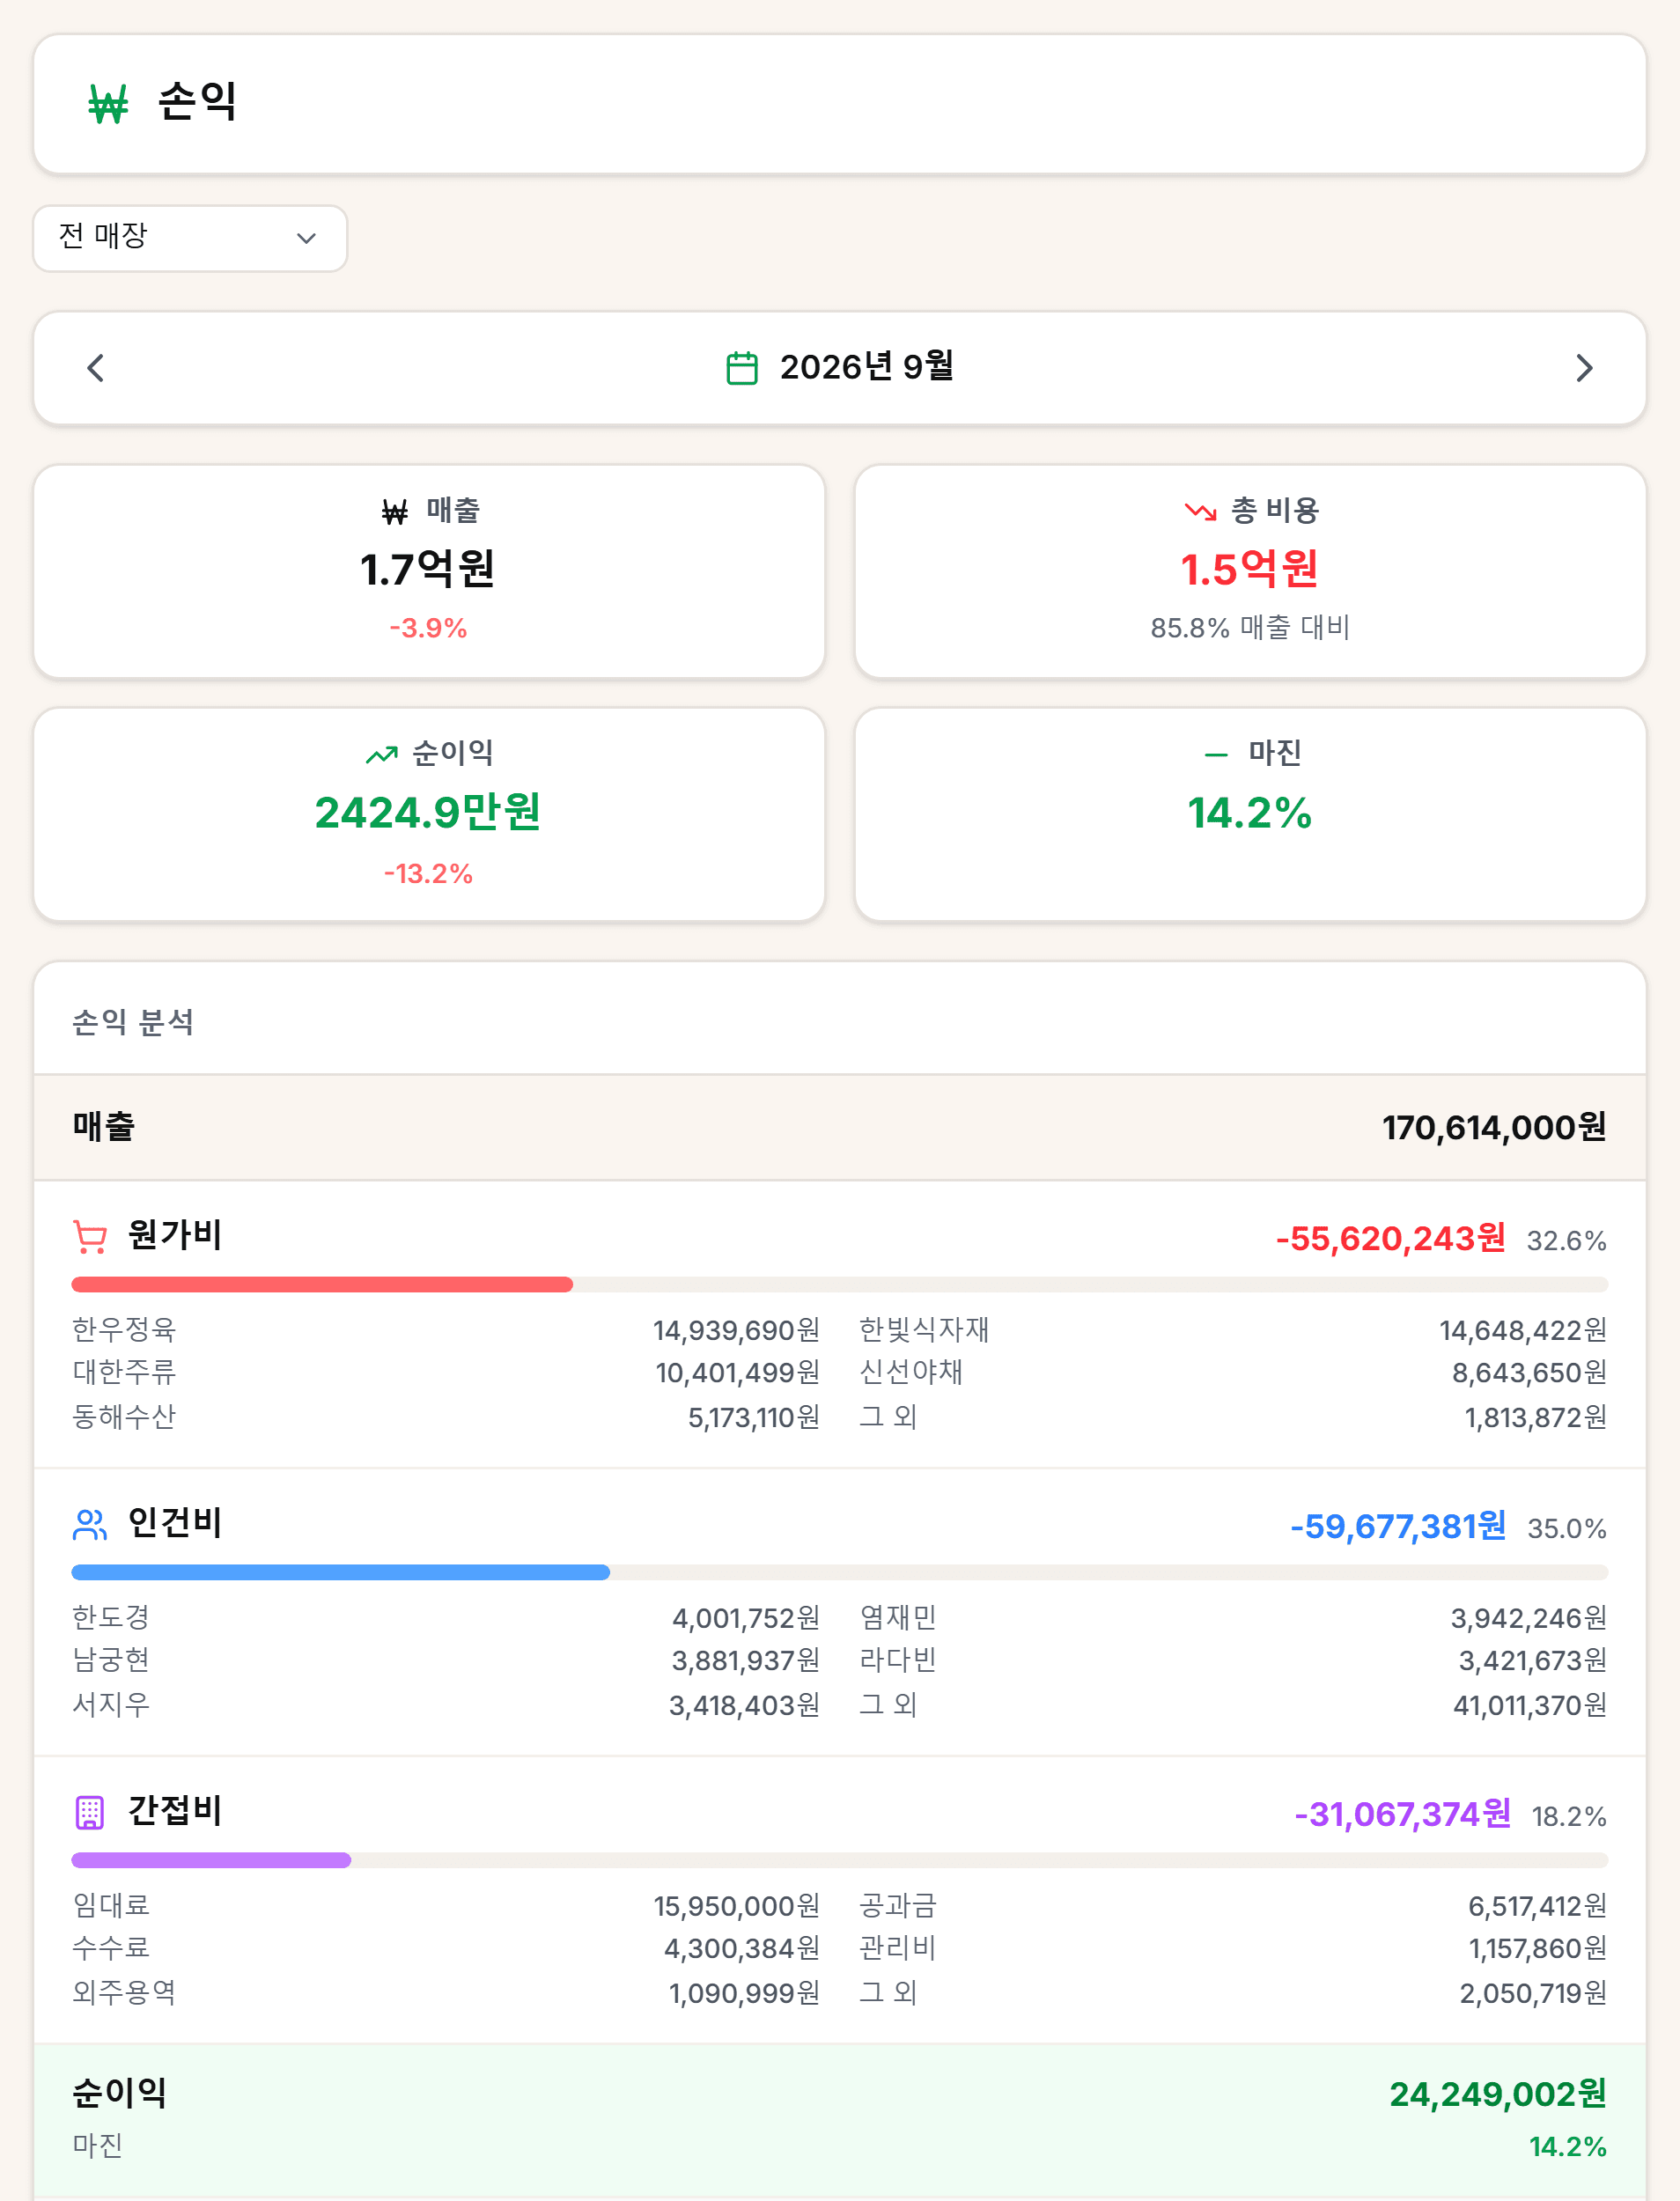Click the downward trend icon in 총 비용 card
Image resolution: width=1680 pixels, height=2201 pixels.
pos(1200,512)
